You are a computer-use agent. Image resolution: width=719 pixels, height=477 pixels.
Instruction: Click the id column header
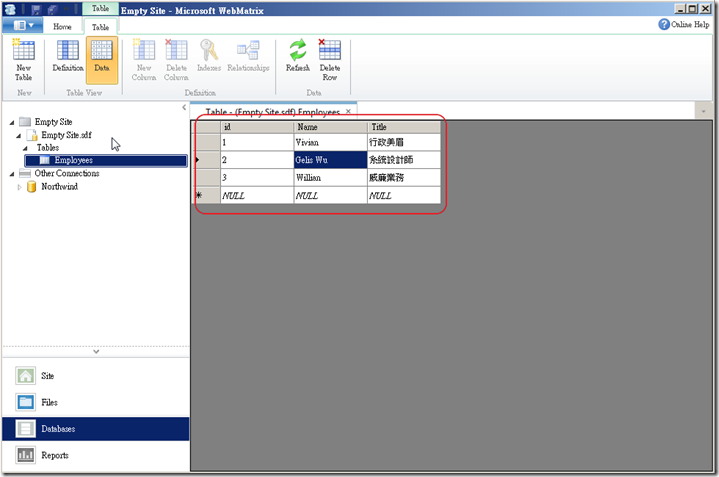pos(257,127)
